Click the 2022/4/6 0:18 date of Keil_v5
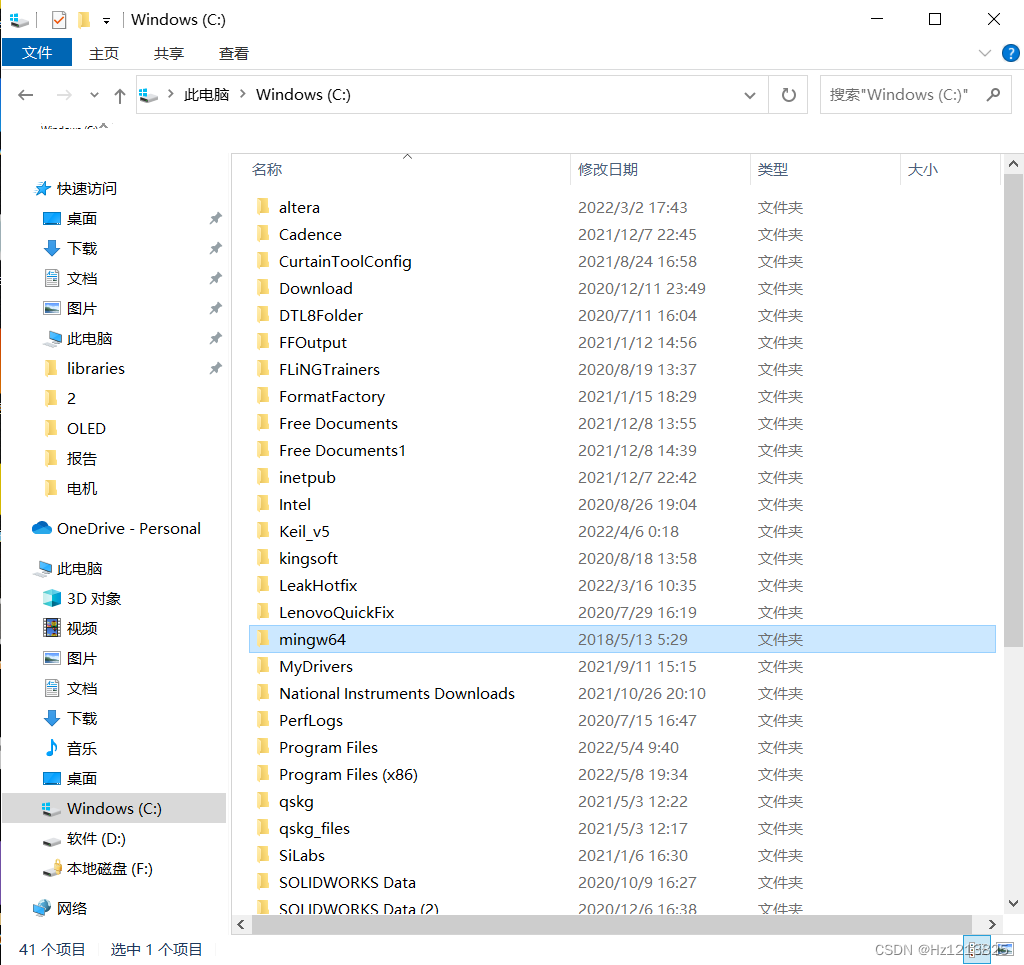This screenshot has height=965, width=1024. pos(628,531)
